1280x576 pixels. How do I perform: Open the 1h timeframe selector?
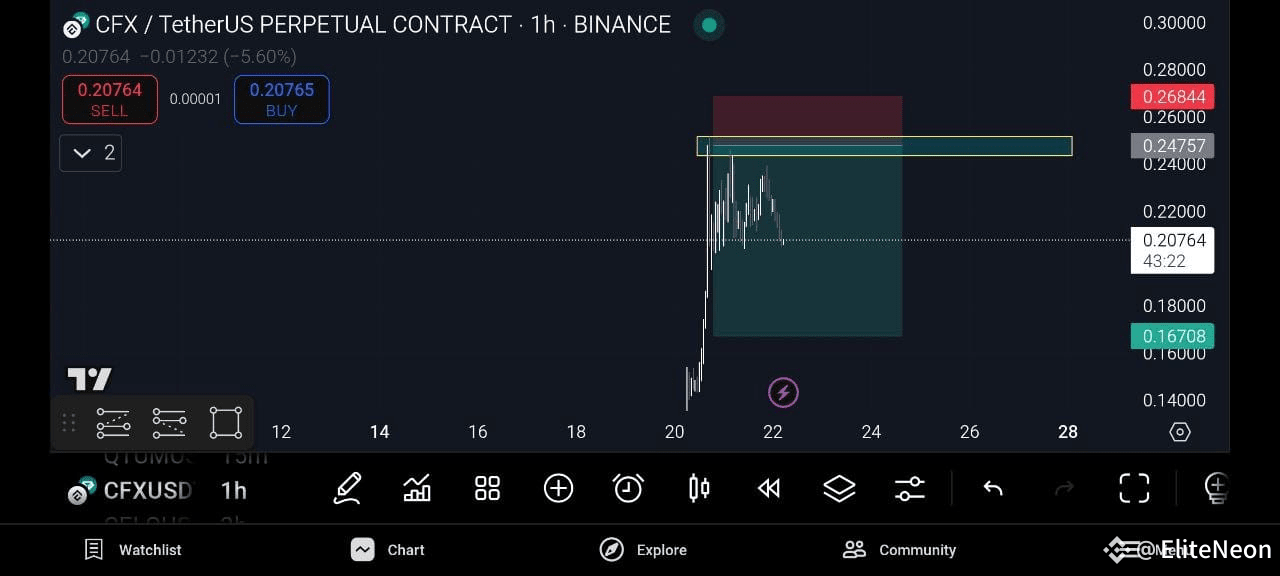tap(234, 490)
